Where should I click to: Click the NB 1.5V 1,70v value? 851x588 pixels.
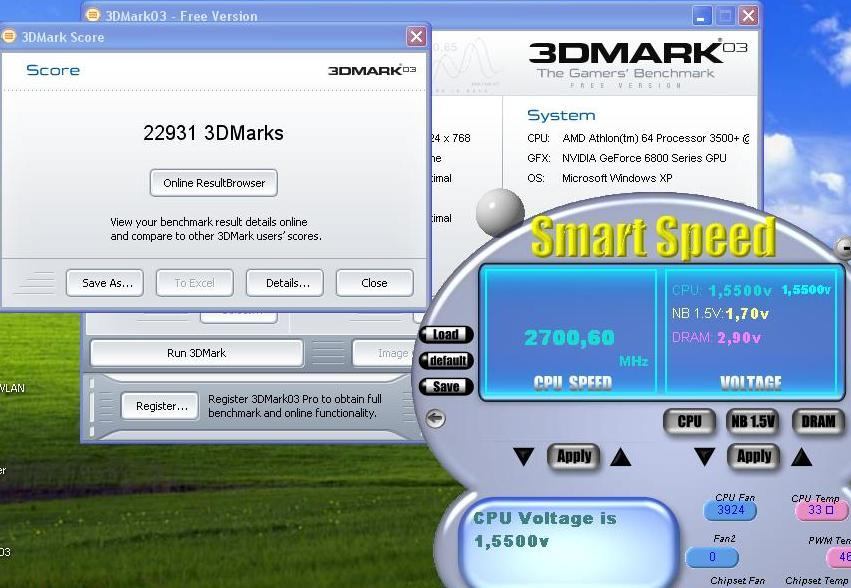(746, 314)
